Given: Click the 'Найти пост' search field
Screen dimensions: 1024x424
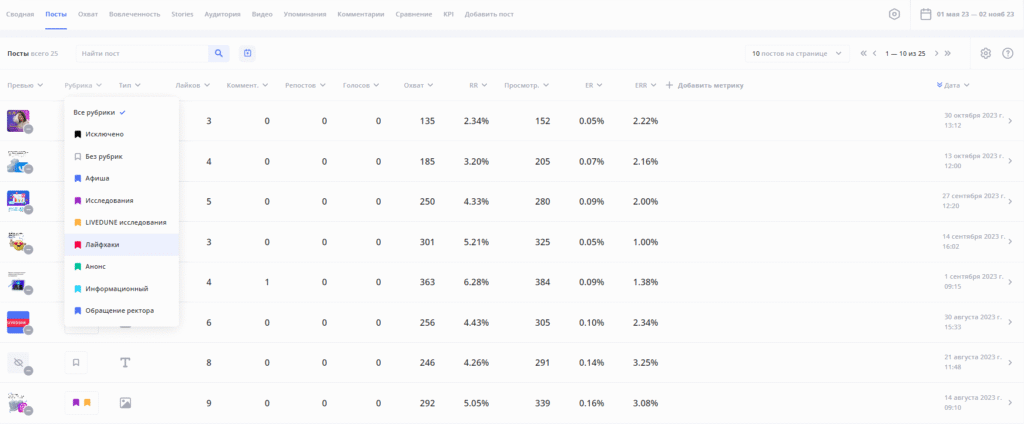Looking at the screenshot, I should (142, 53).
